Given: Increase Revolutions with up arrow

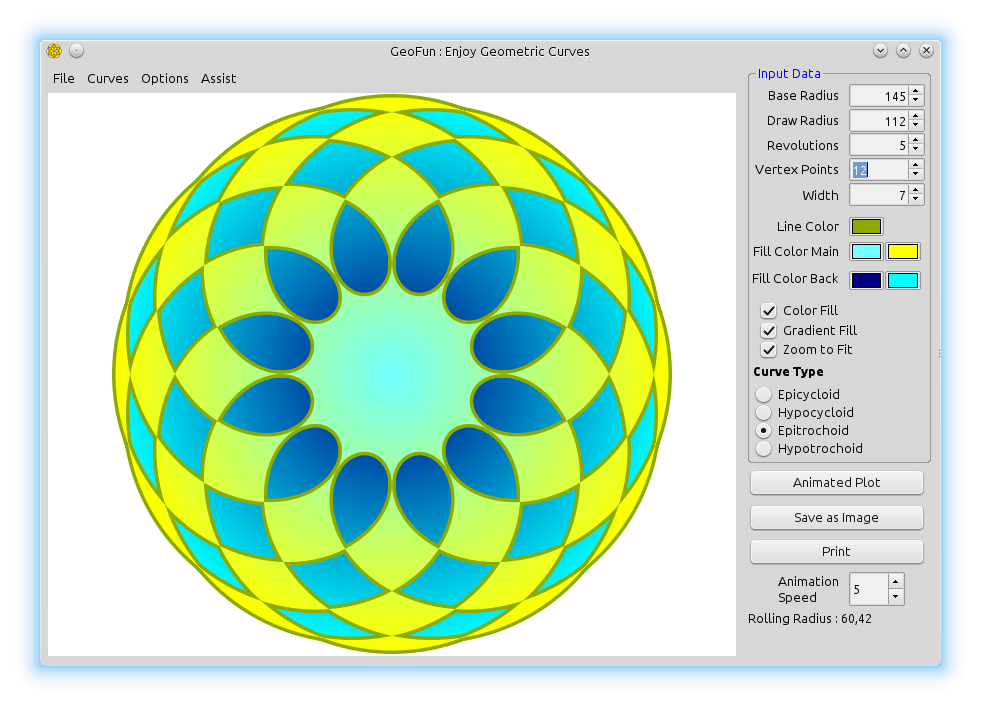Looking at the screenshot, I should [916, 140].
